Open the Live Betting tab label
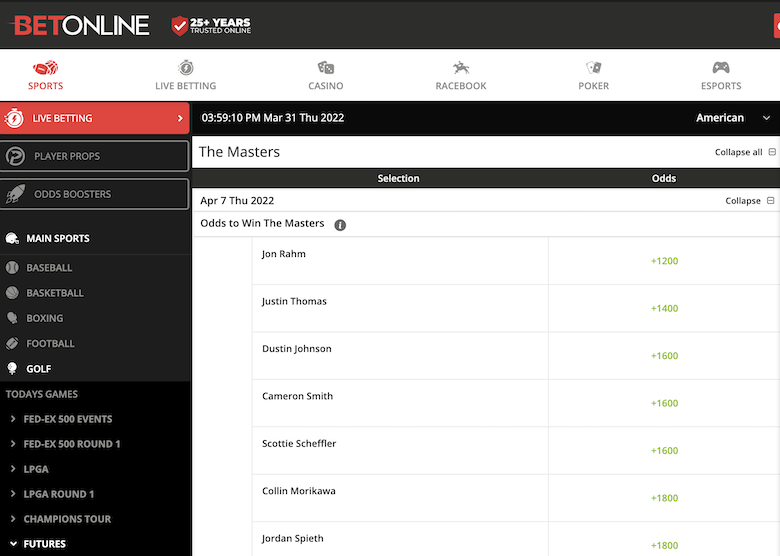 pyautogui.click(x=186, y=86)
